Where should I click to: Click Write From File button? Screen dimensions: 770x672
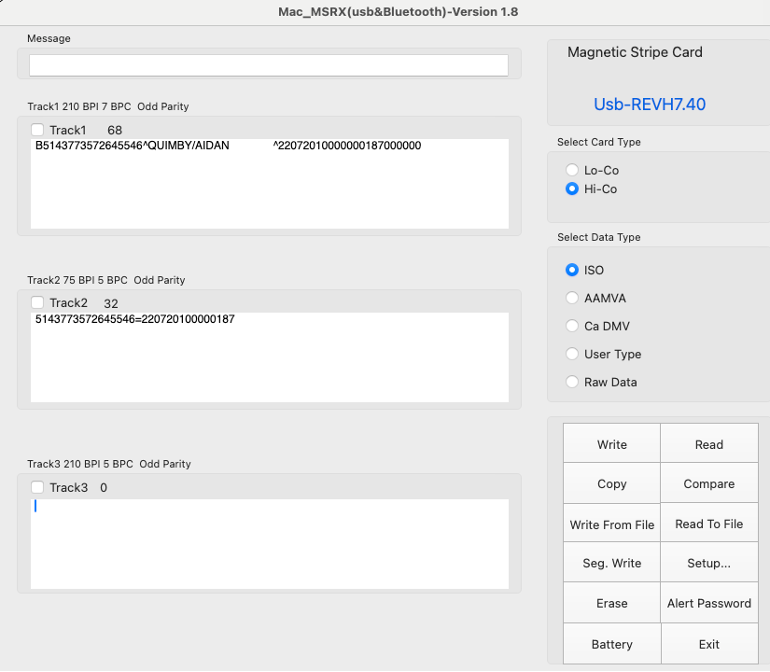tap(612, 524)
